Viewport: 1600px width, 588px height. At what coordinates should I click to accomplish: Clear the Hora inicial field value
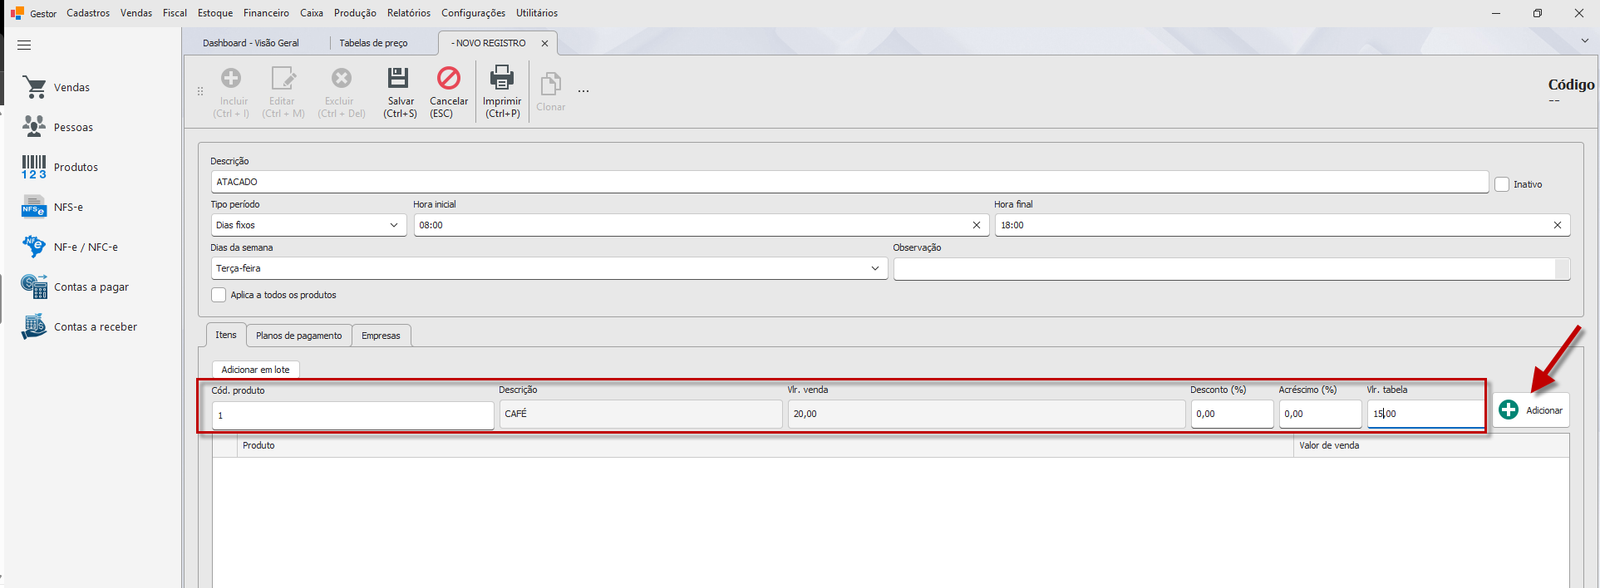pyautogui.click(x=976, y=225)
